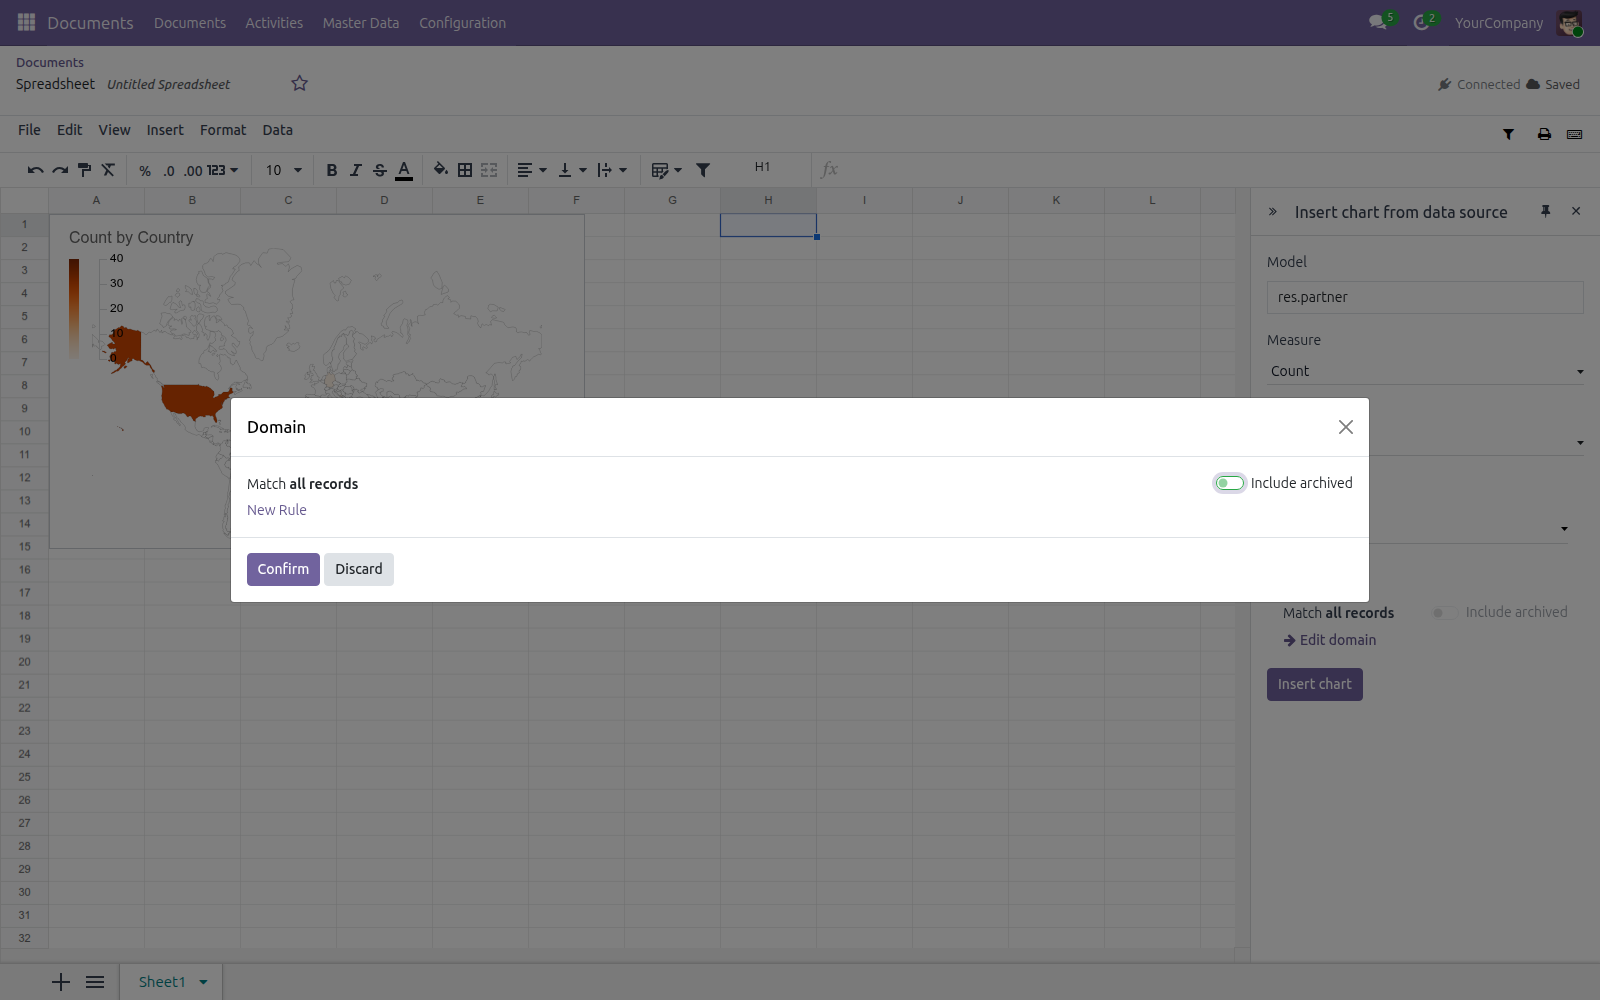Viewport: 1600px width, 1000px height.
Task: Click the Redo icon in toolbar
Action: click(60, 171)
